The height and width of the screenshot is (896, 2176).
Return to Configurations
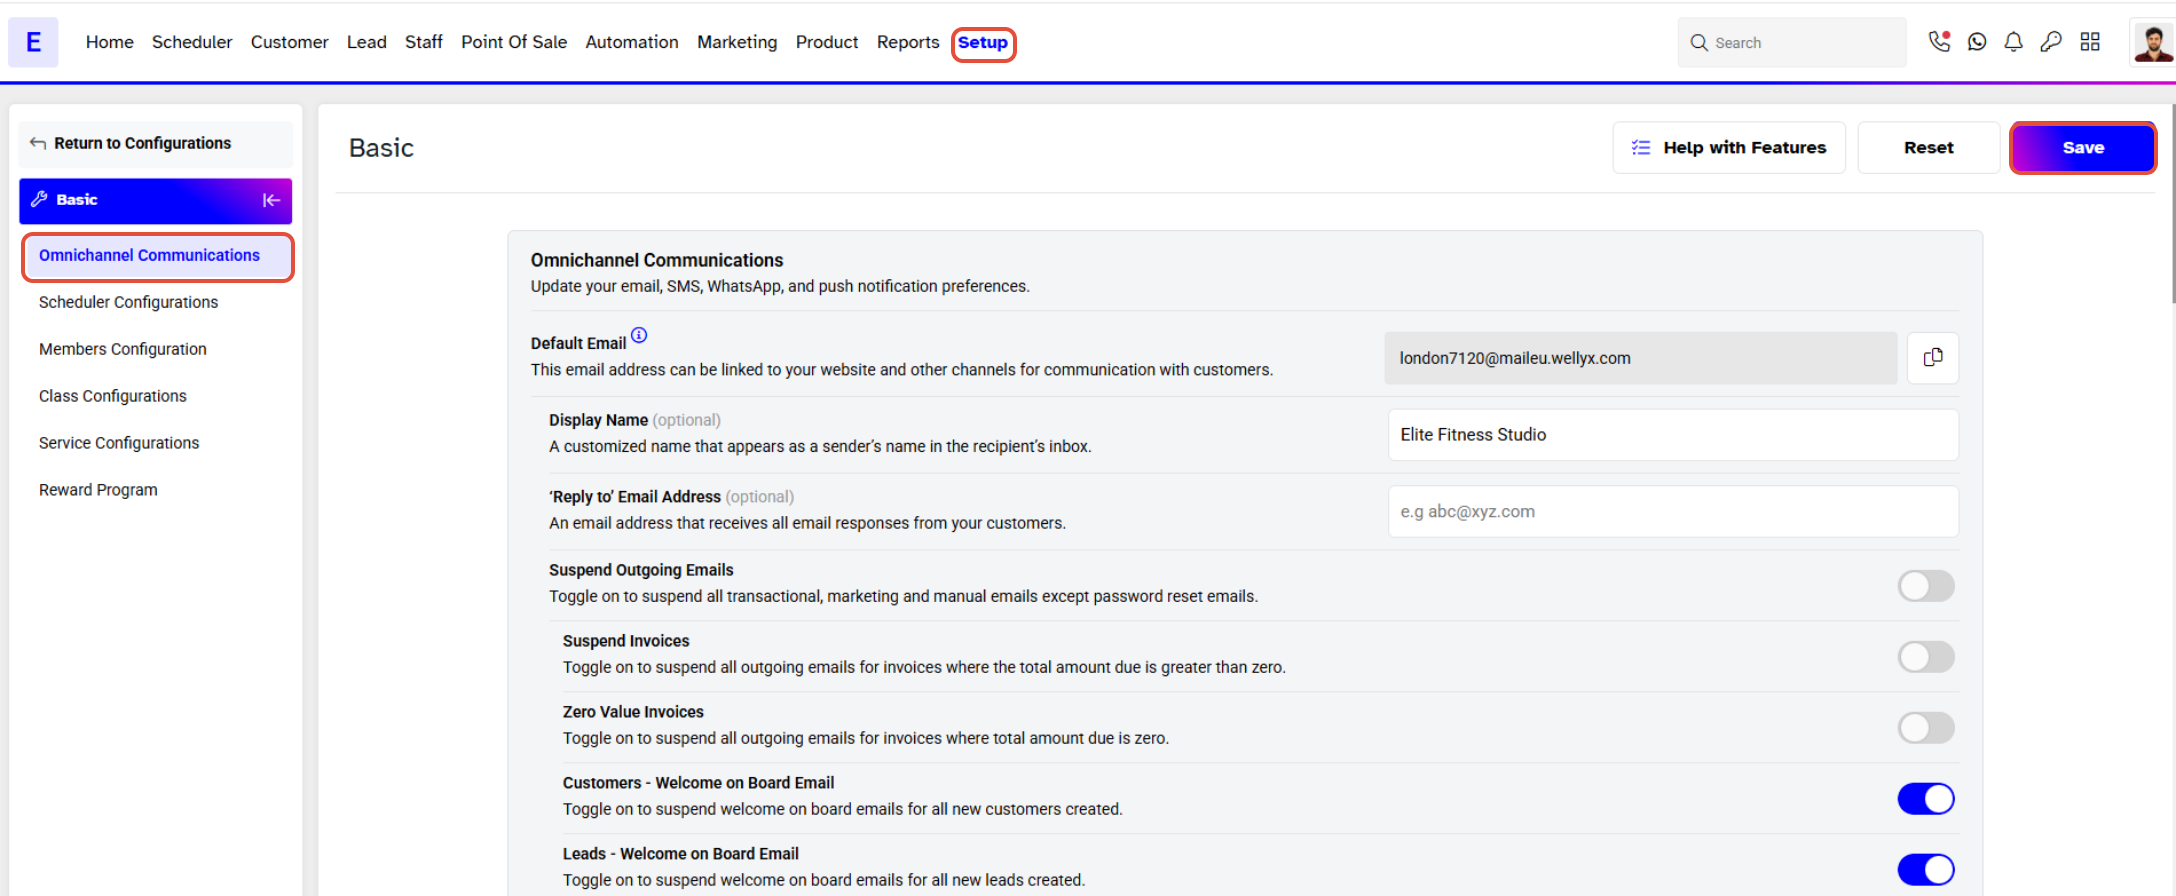(155, 143)
